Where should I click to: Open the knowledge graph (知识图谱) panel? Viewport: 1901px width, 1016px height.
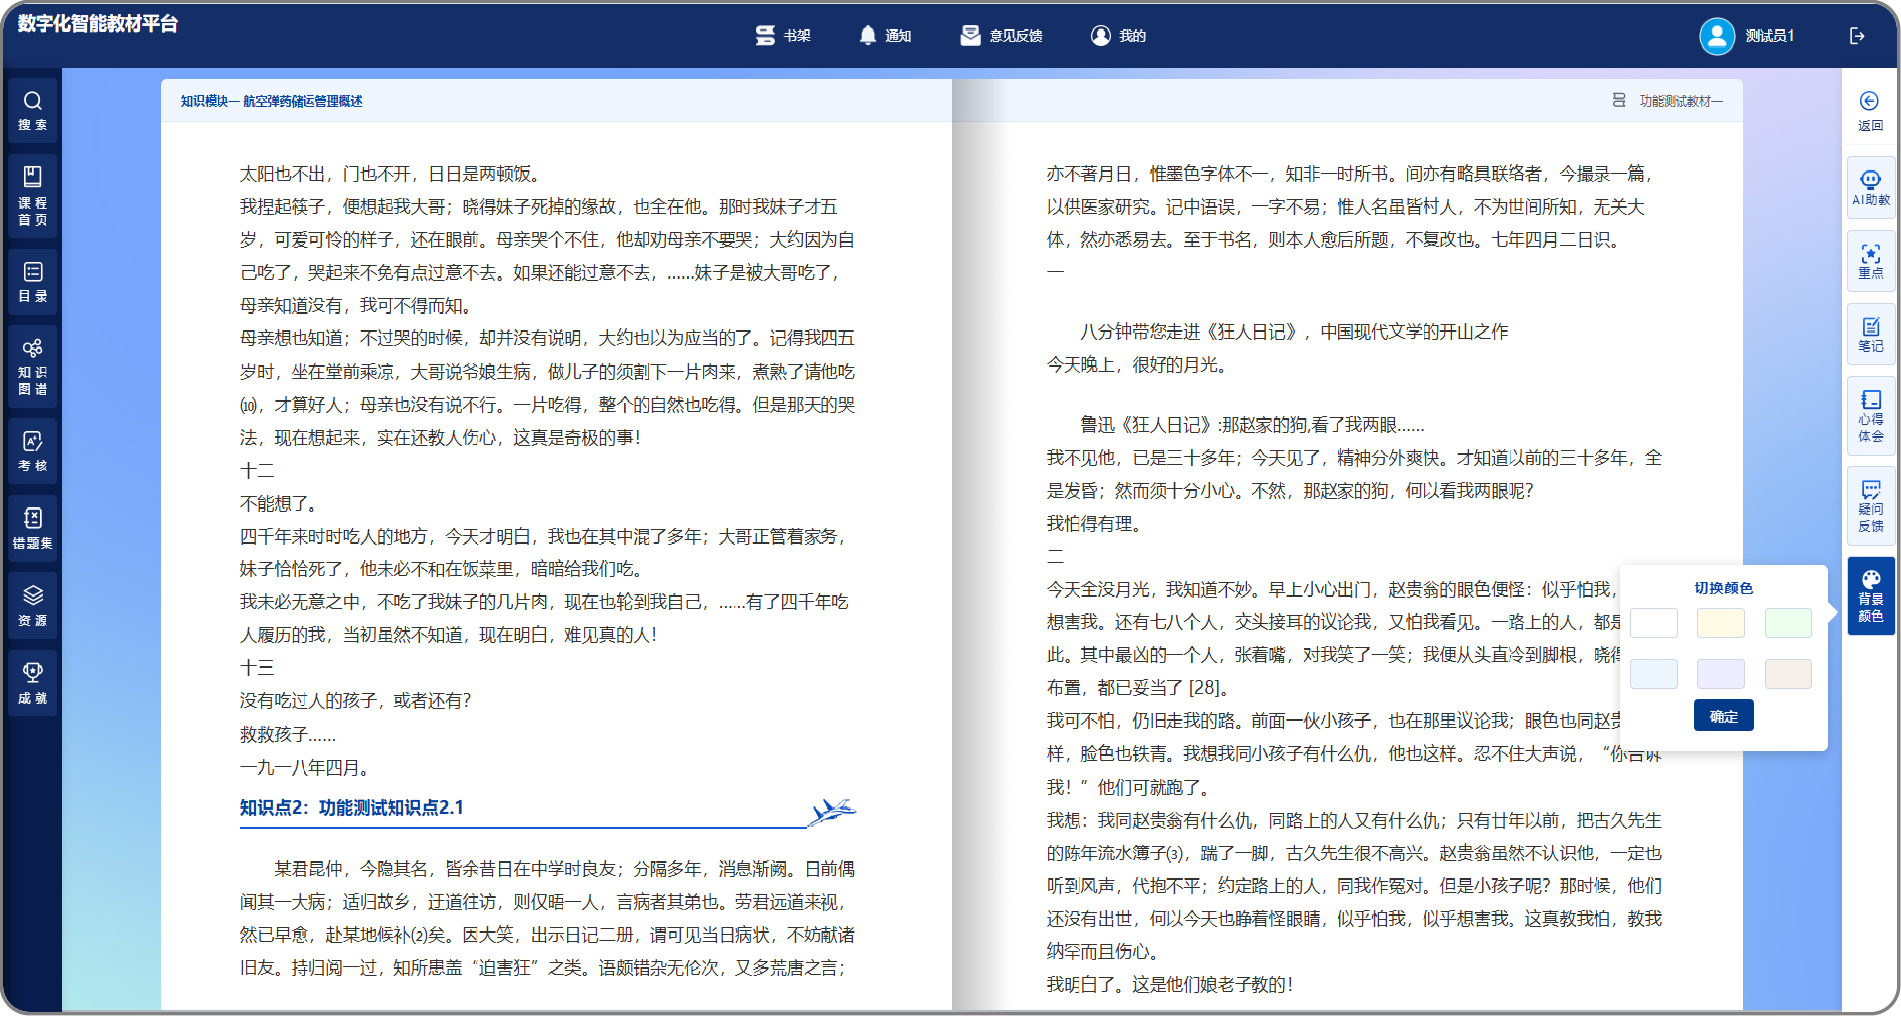pos(32,366)
